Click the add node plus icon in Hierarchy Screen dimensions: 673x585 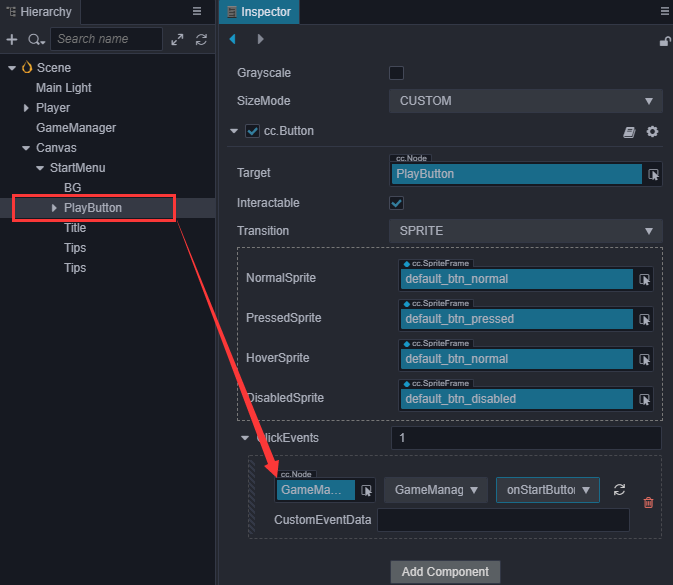(12, 40)
